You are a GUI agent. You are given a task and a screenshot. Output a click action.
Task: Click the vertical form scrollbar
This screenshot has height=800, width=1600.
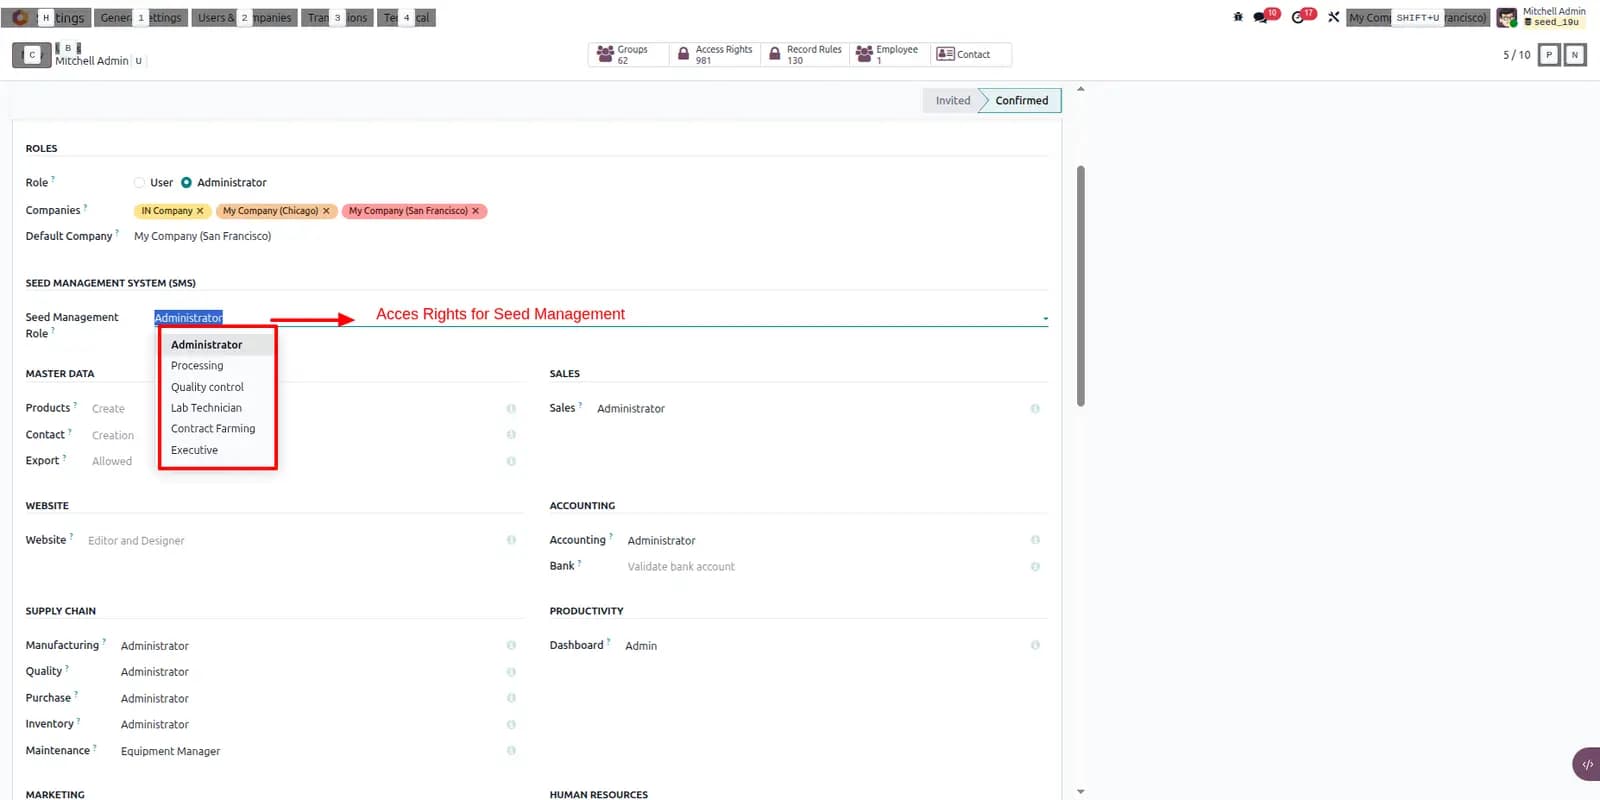click(x=1080, y=286)
